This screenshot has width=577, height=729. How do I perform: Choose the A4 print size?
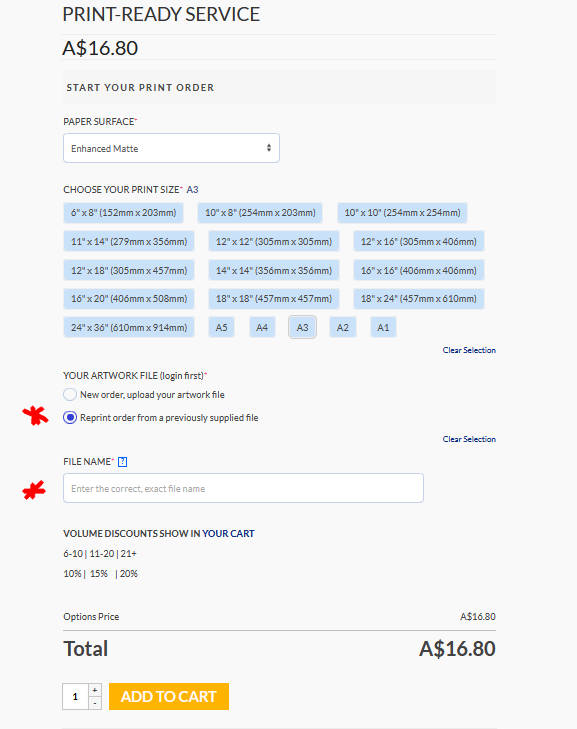point(262,327)
